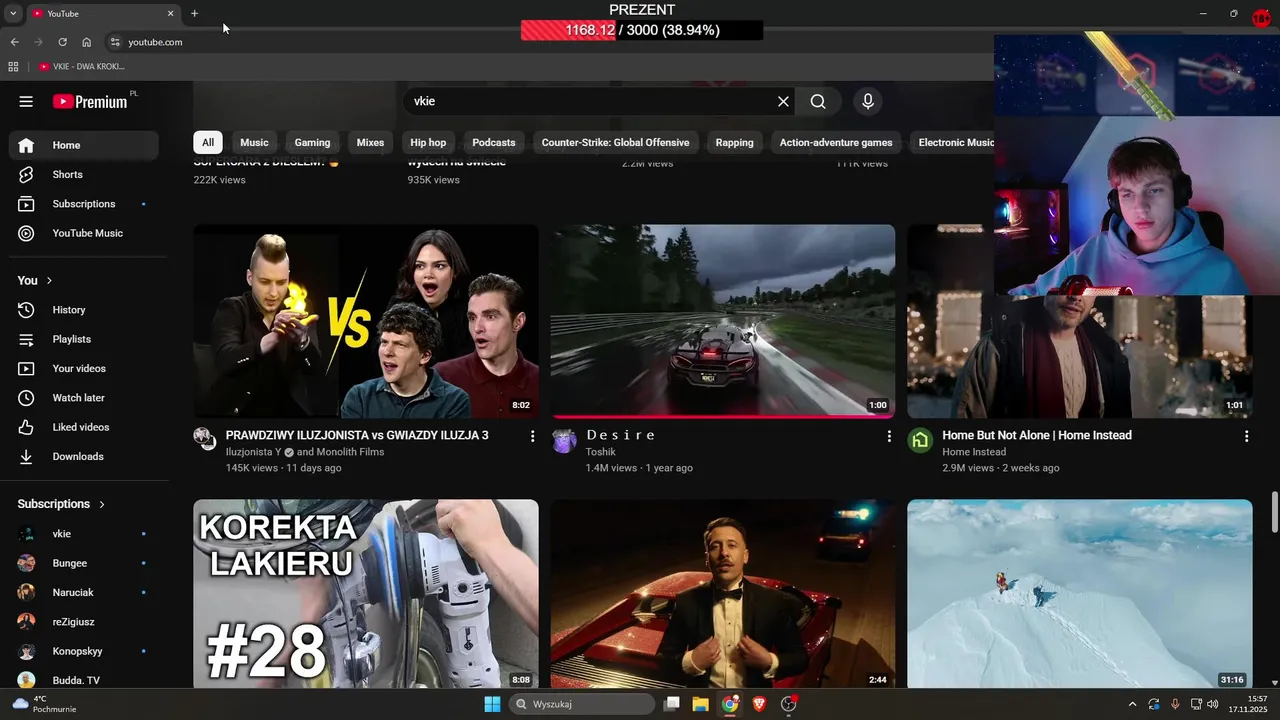Image resolution: width=1280 pixels, height=720 pixels.
Task: Open the vkie channel subscription
Action: coord(84,534)
